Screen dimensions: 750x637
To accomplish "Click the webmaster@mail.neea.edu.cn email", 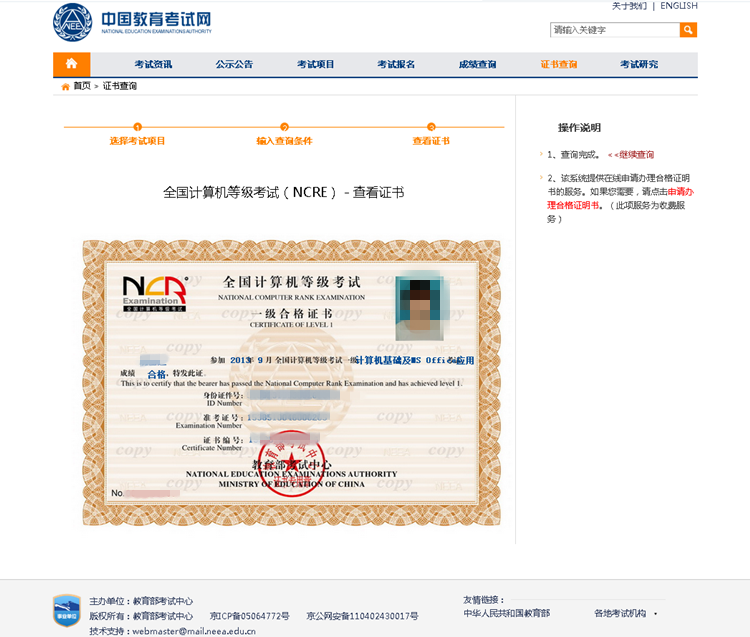I will [194, 631].
